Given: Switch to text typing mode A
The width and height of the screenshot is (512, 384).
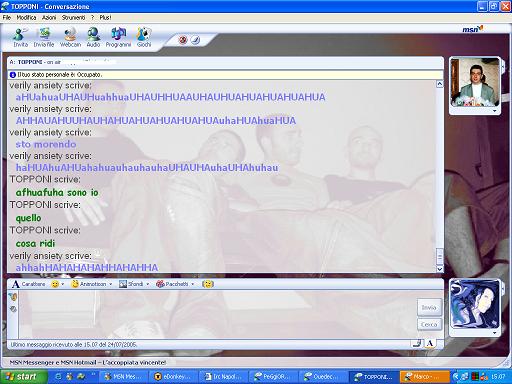Looking at the screenshot, I should click(430, 343).
